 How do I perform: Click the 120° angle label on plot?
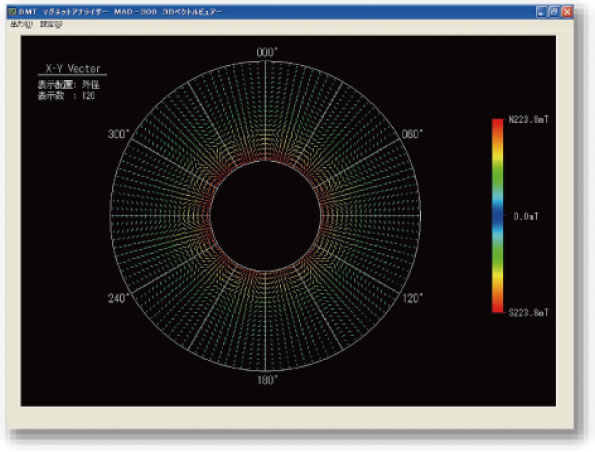(412, 298)
